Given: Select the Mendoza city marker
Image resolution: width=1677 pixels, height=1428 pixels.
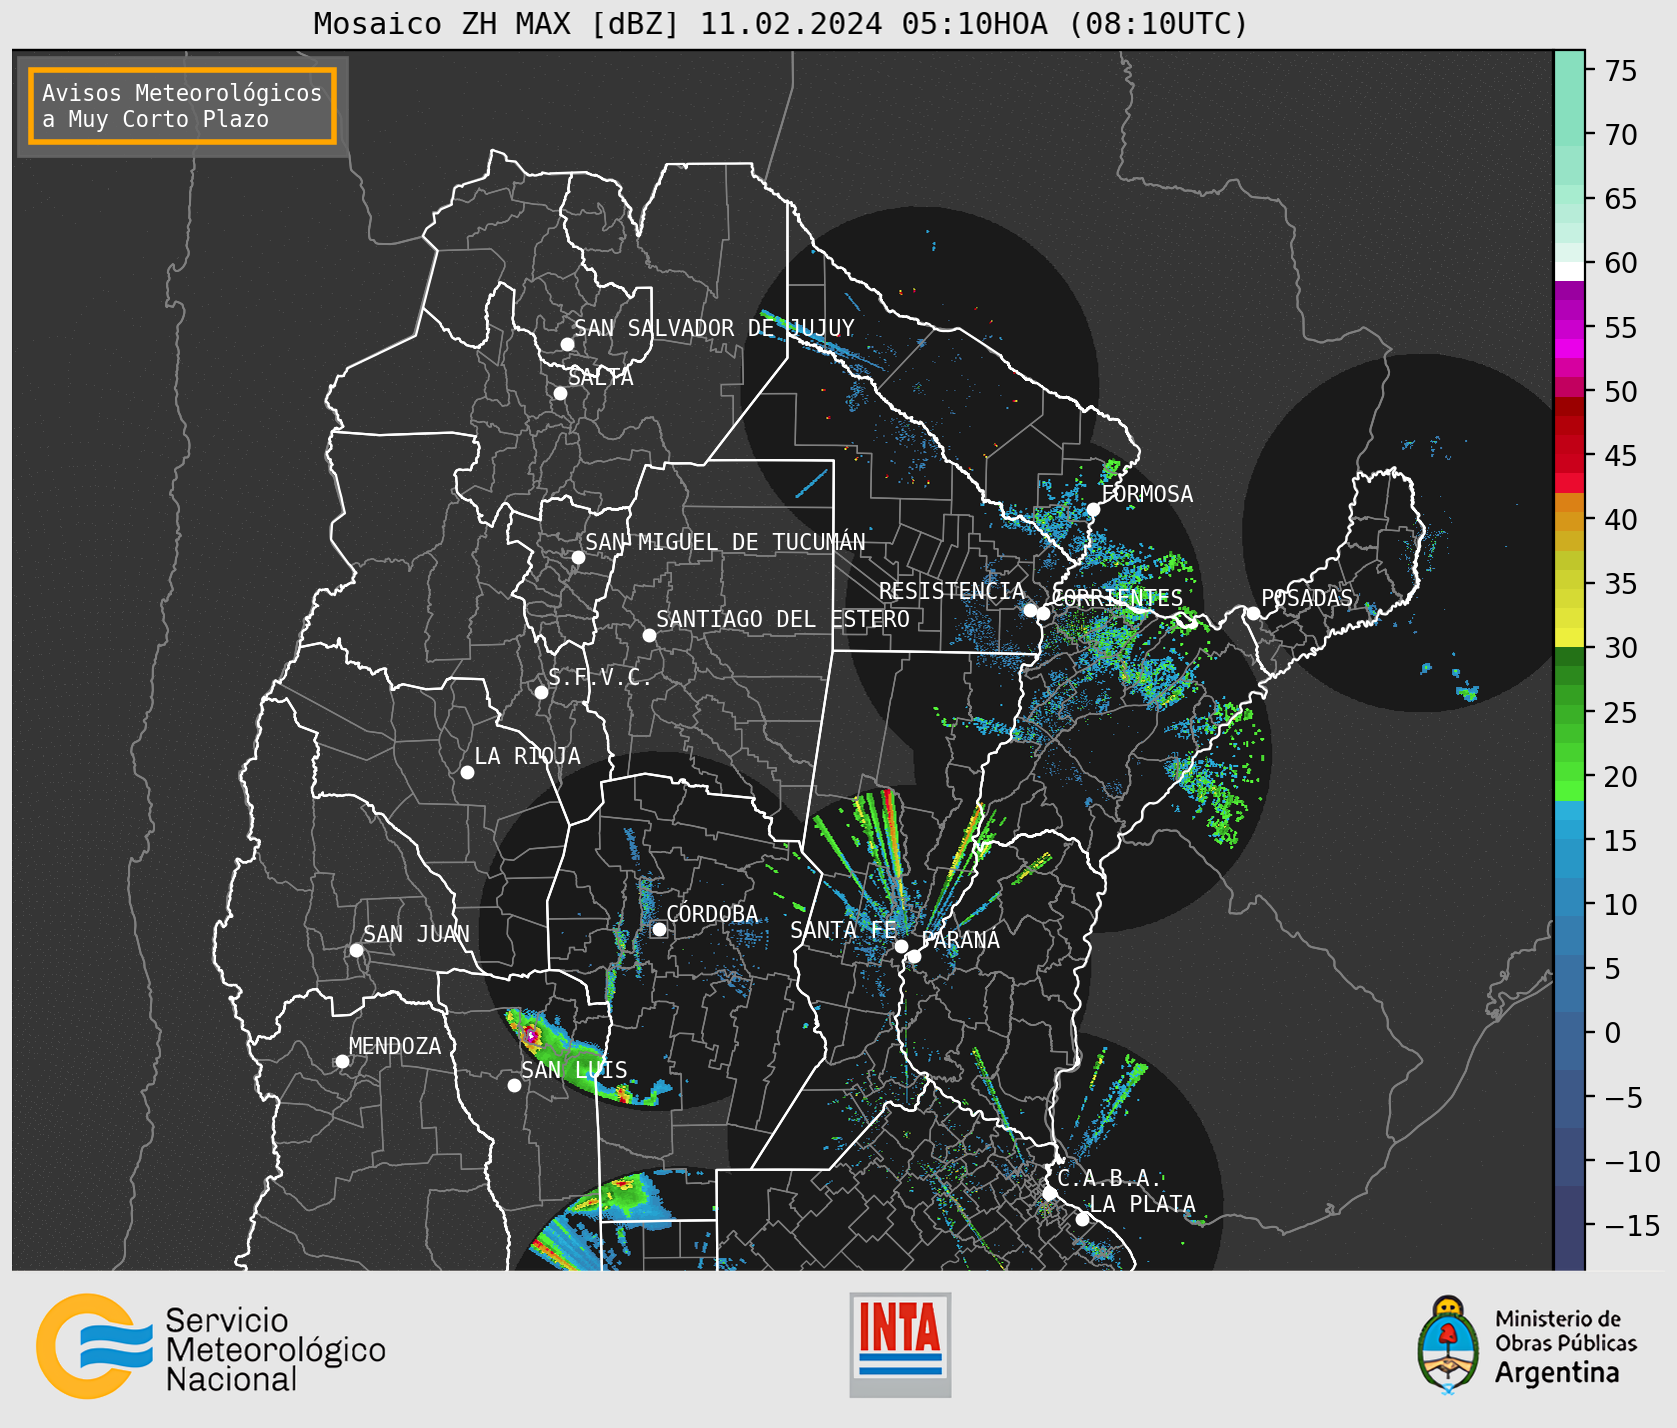Looking at the screenshot, I should (342, 1061).
